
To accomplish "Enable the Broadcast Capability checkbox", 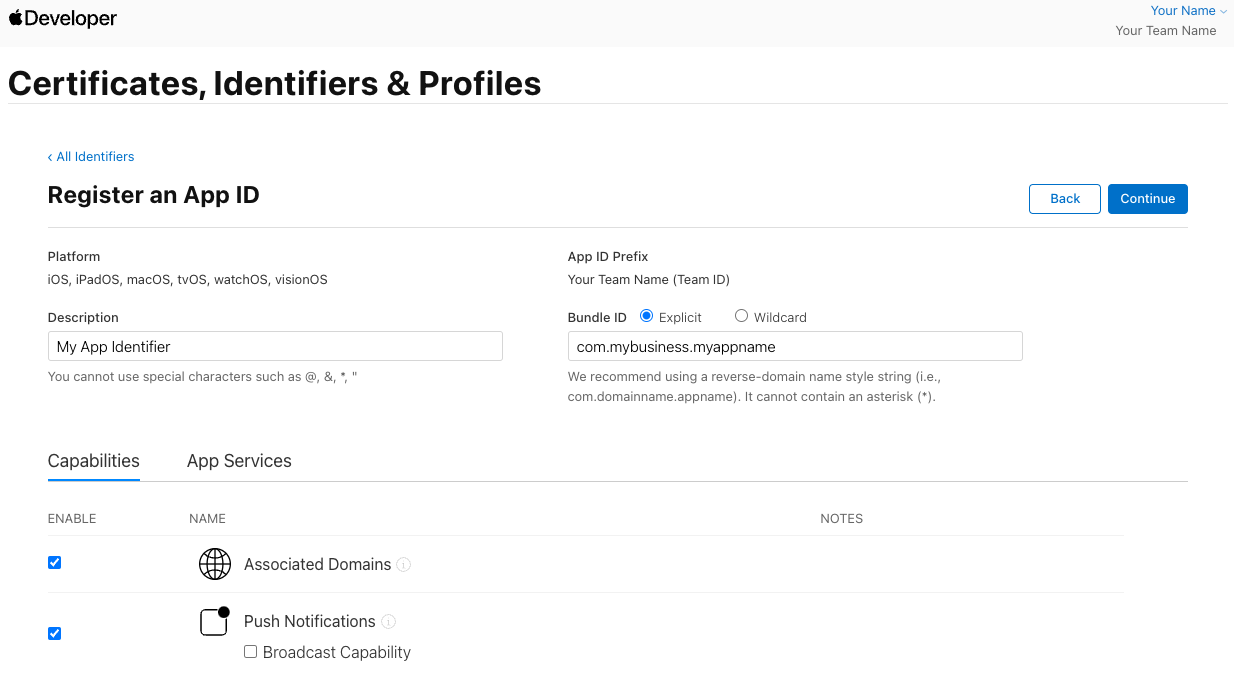I will coord(251,652).
